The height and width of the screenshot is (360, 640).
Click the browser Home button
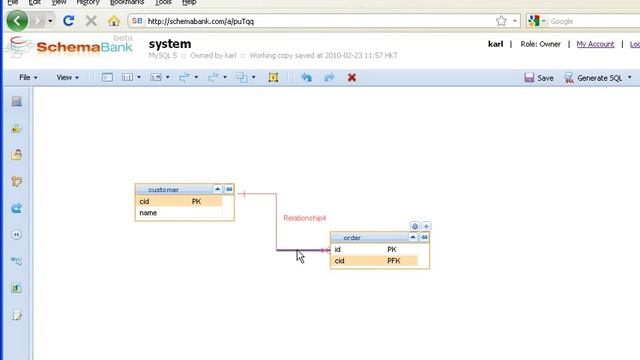click(114, 21)
